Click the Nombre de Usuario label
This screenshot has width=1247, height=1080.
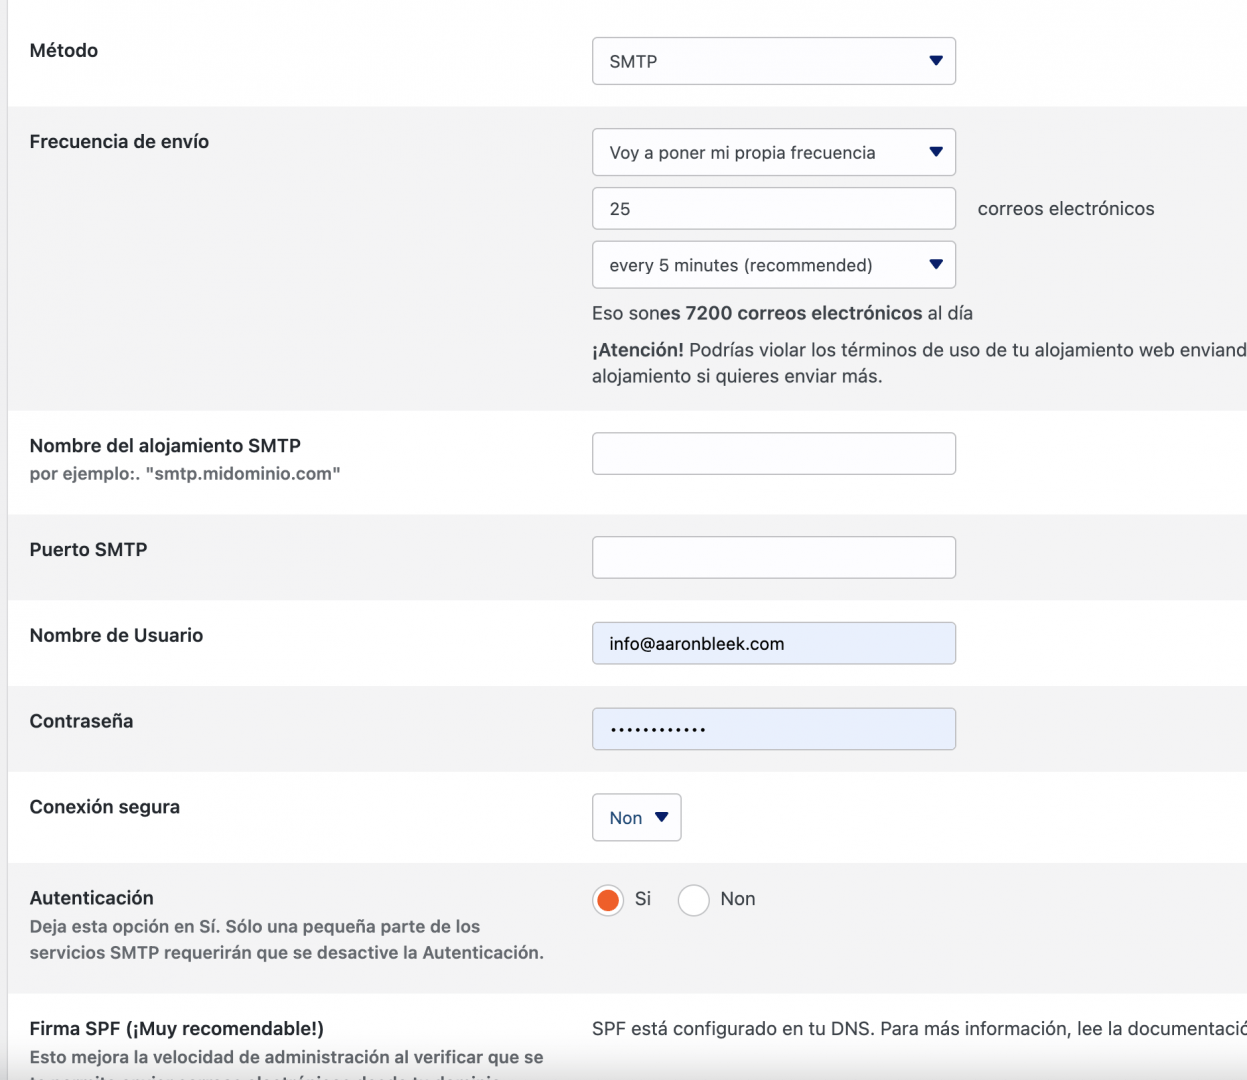[x=116, y=636]
